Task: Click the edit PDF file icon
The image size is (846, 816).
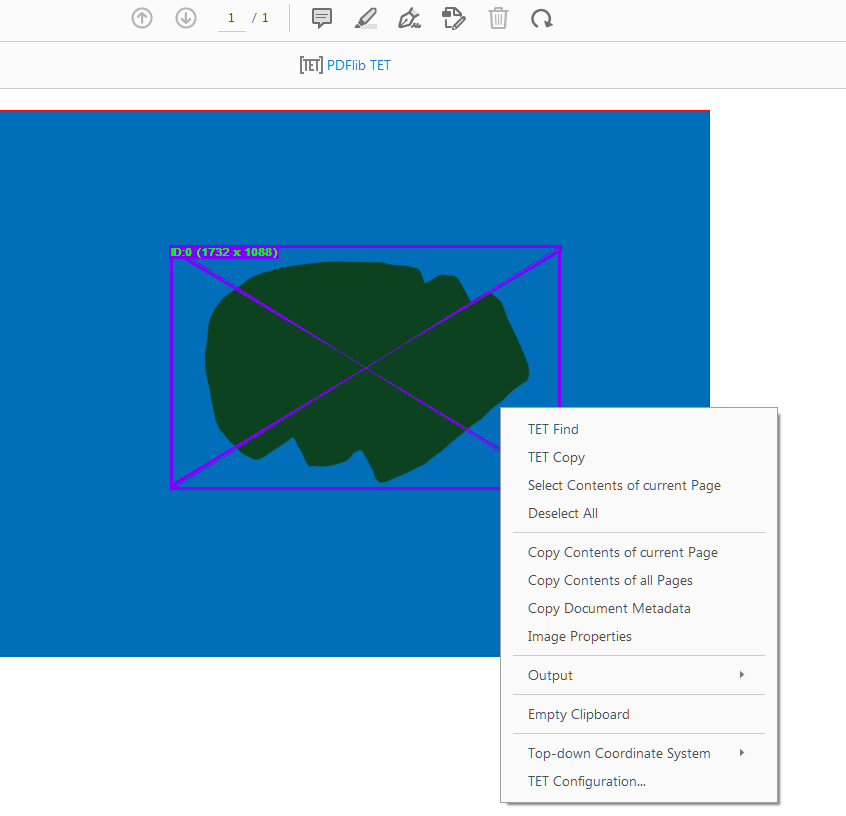Action: click(x=454, y=18)
